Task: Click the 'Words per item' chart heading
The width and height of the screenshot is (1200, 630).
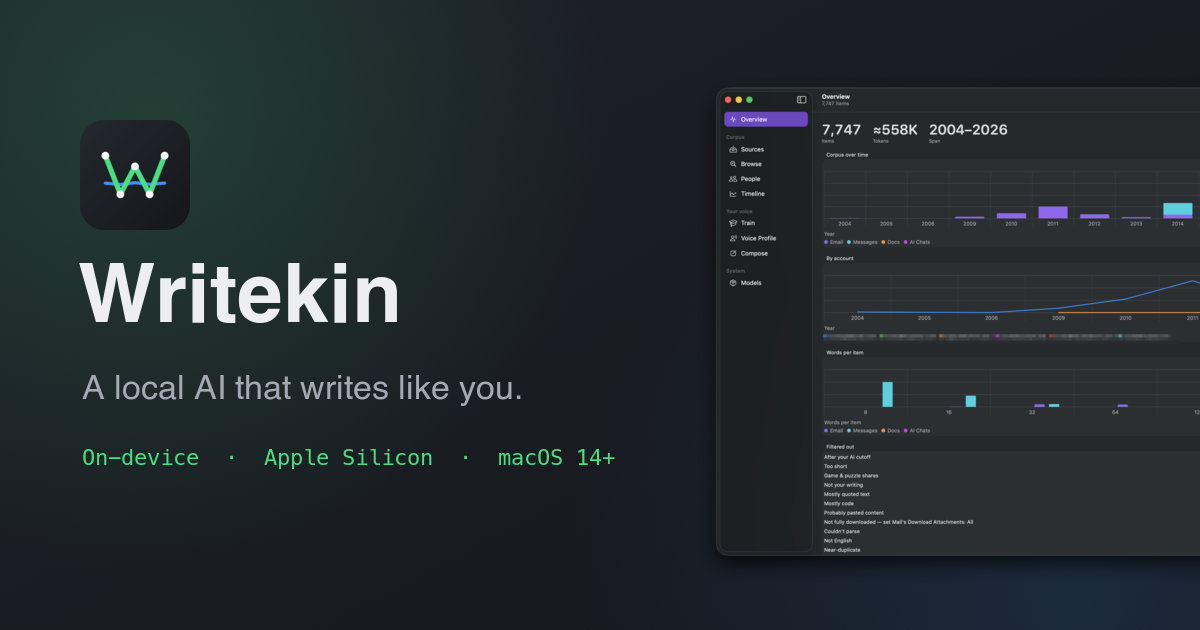Action: [845, 353]
